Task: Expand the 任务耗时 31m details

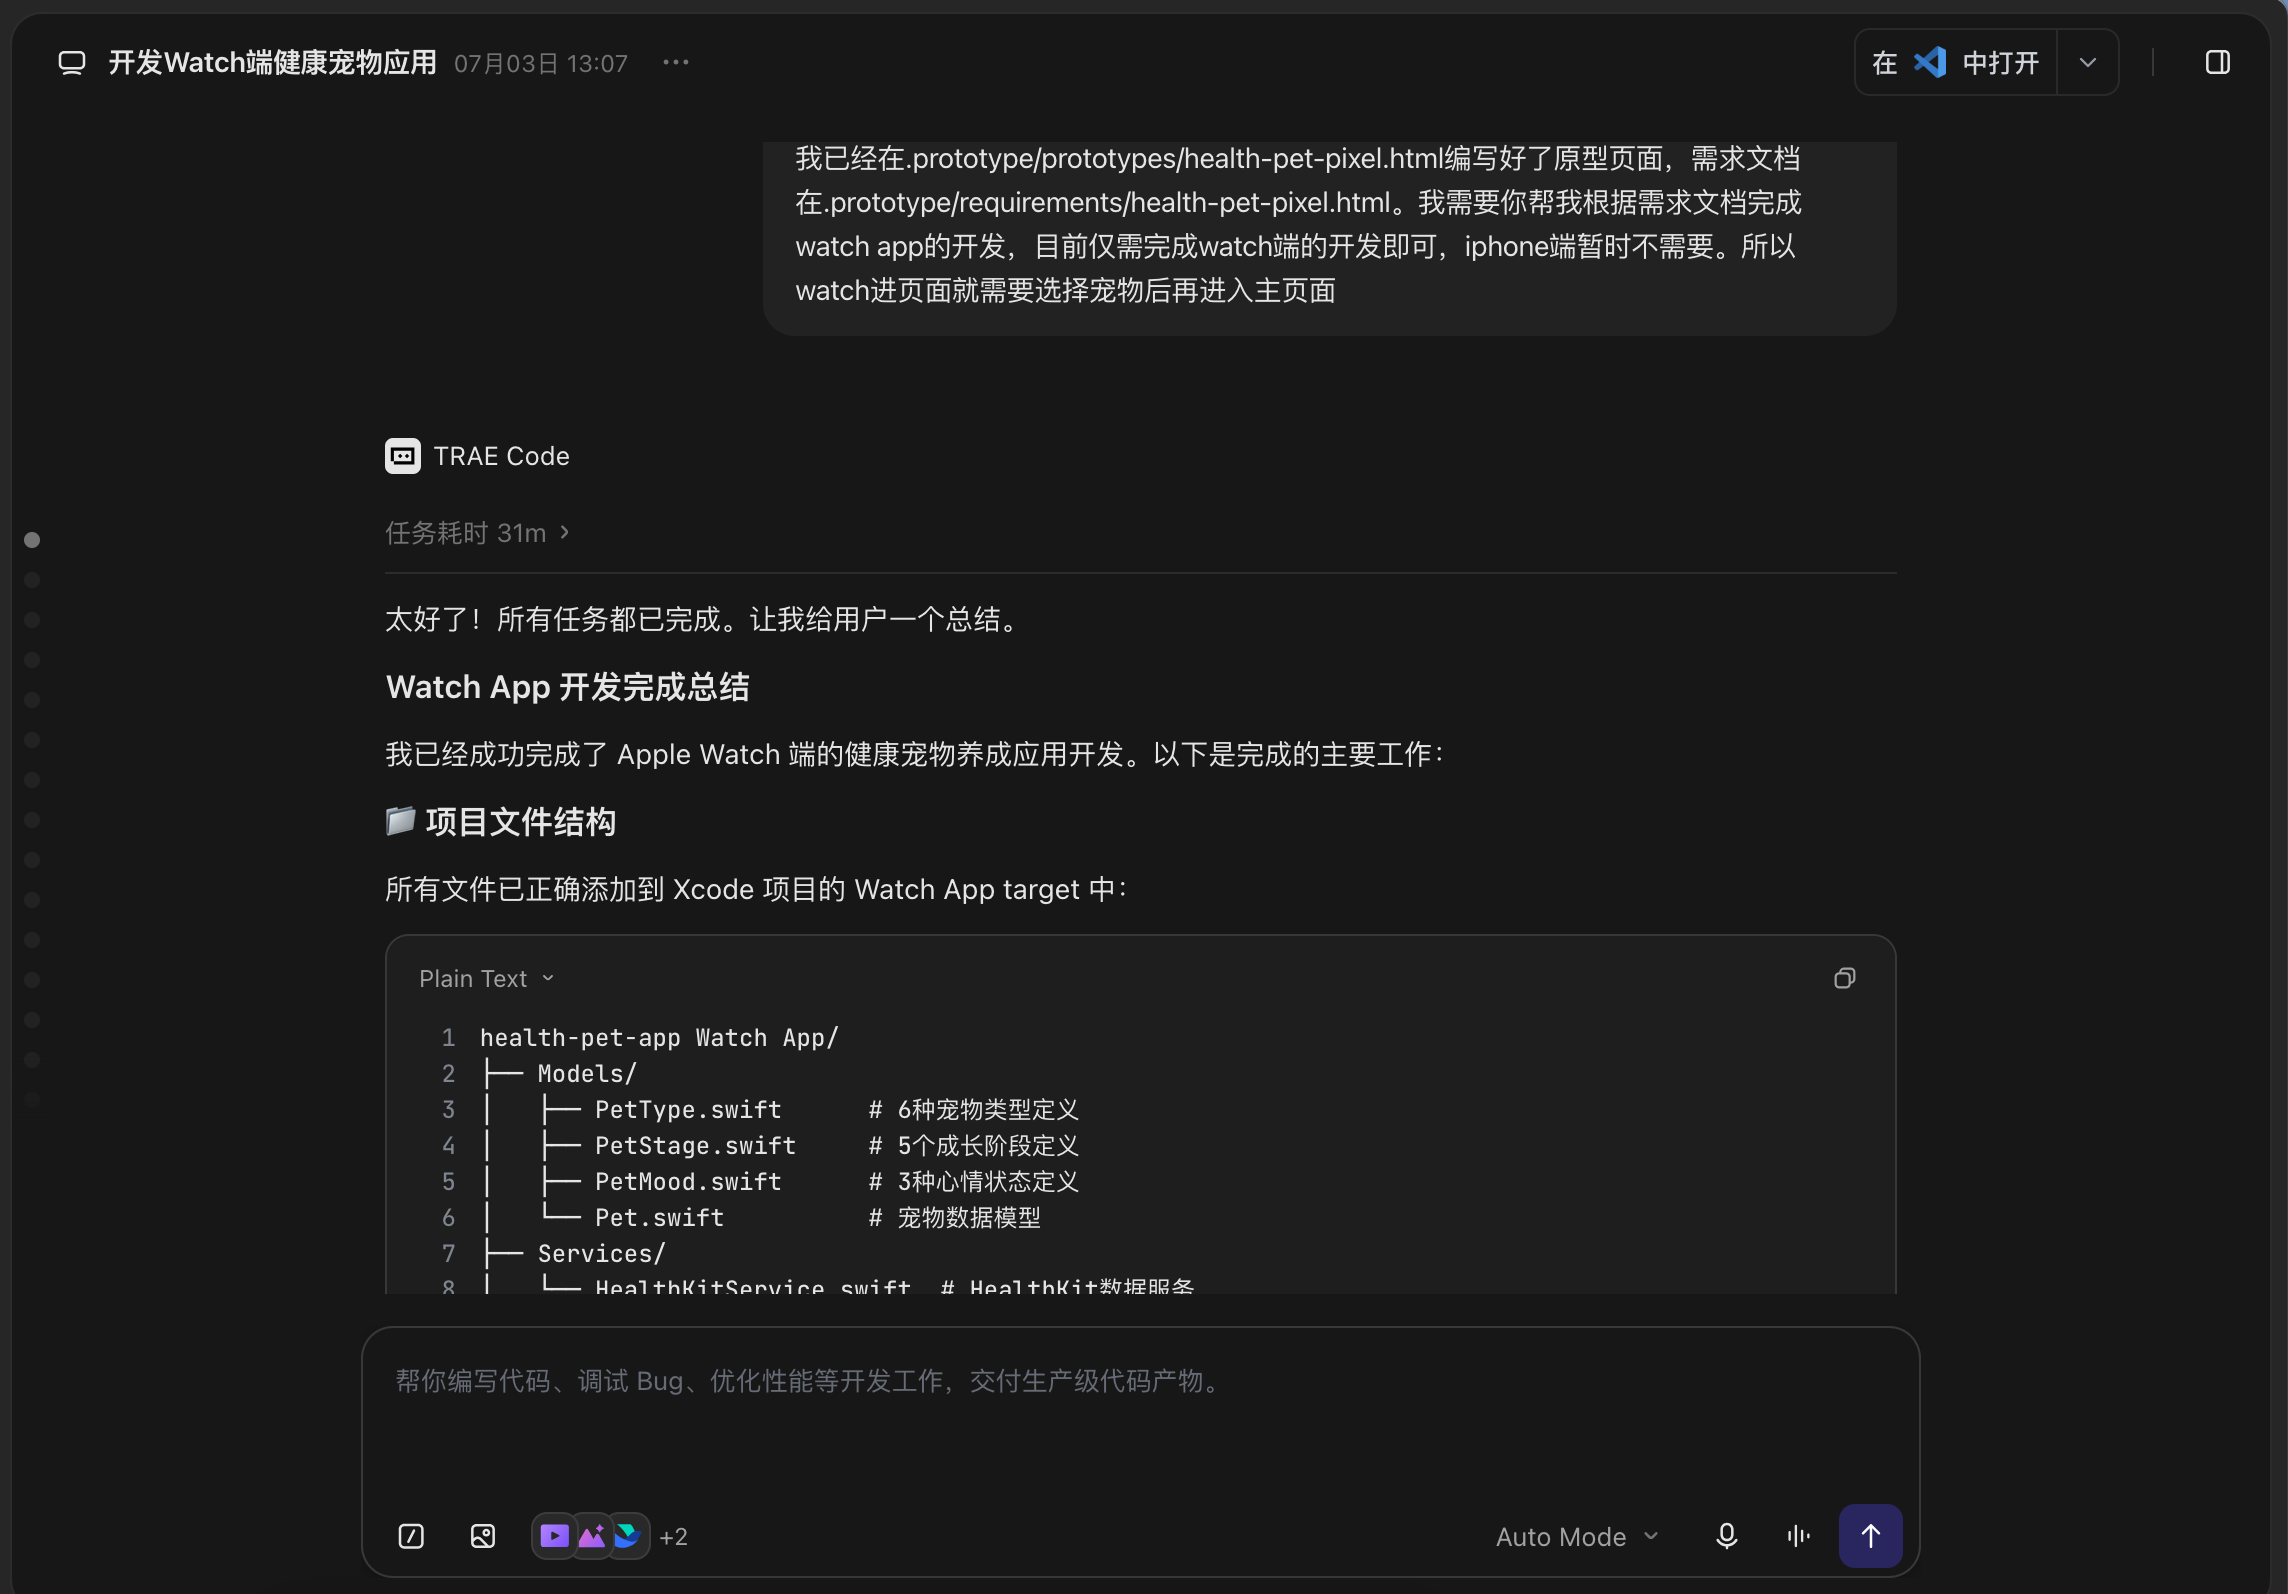Action: point(477,533)
